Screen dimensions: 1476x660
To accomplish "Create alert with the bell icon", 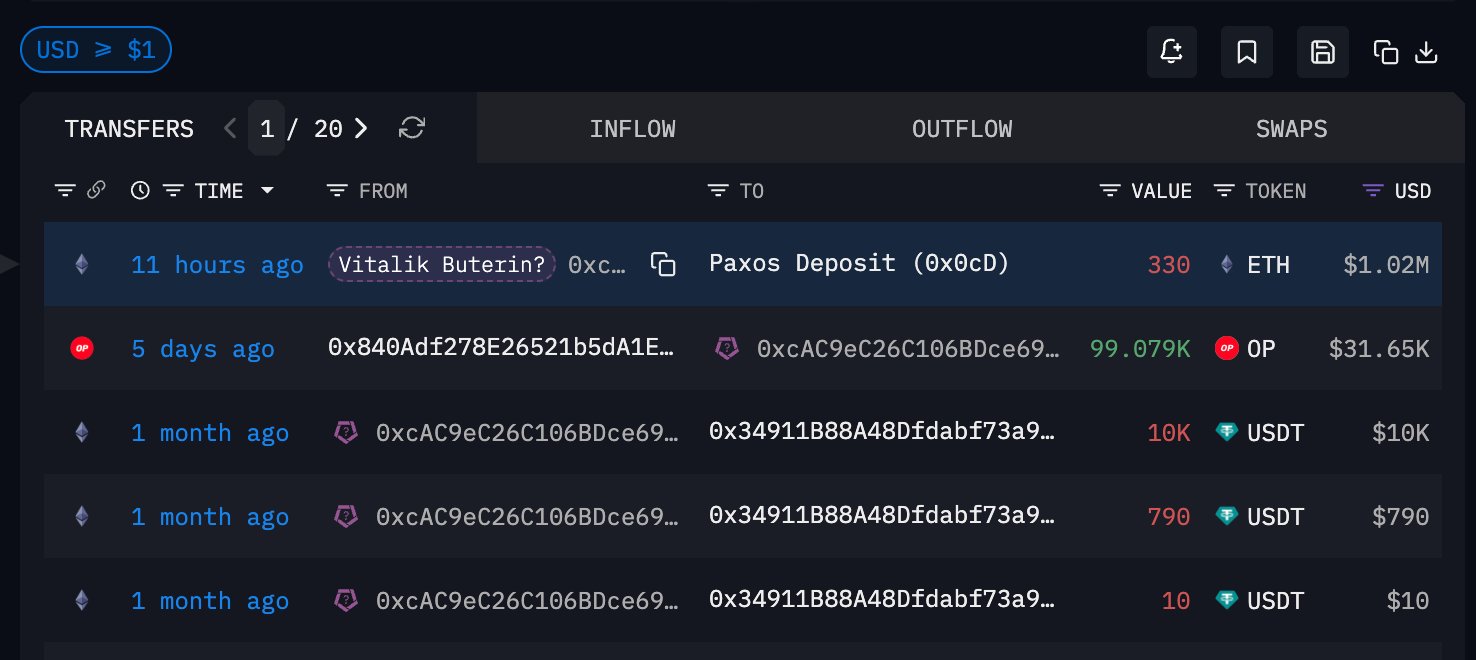I will click(1172, 52).
